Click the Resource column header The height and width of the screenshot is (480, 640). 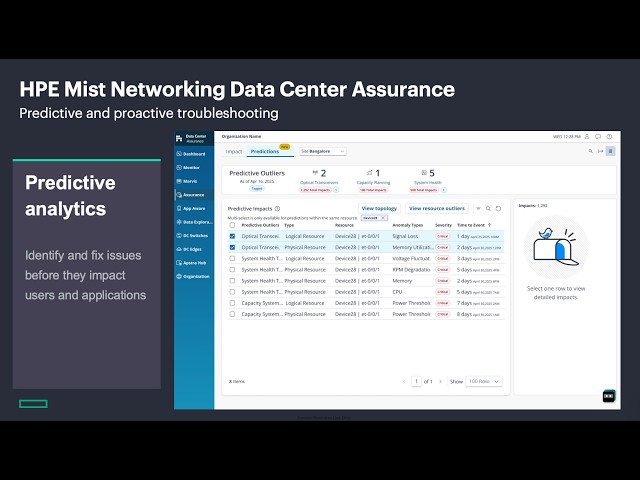(344, 225)
